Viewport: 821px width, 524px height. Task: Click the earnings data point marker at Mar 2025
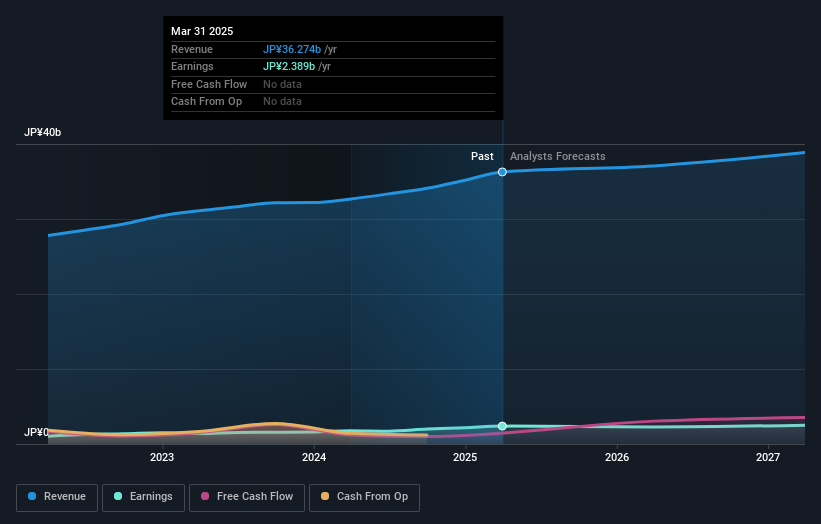click(502, 426)
